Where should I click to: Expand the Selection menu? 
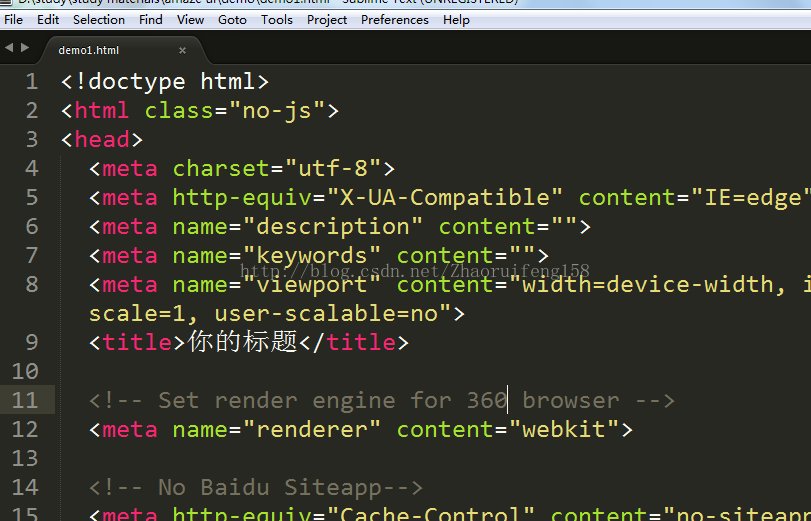coord(99,19)
